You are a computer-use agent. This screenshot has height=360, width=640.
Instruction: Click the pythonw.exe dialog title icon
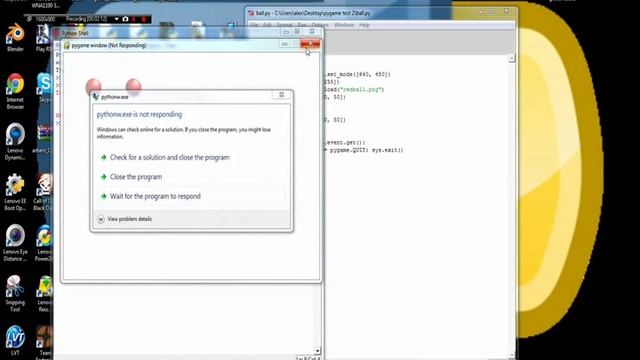pos(96,97)
